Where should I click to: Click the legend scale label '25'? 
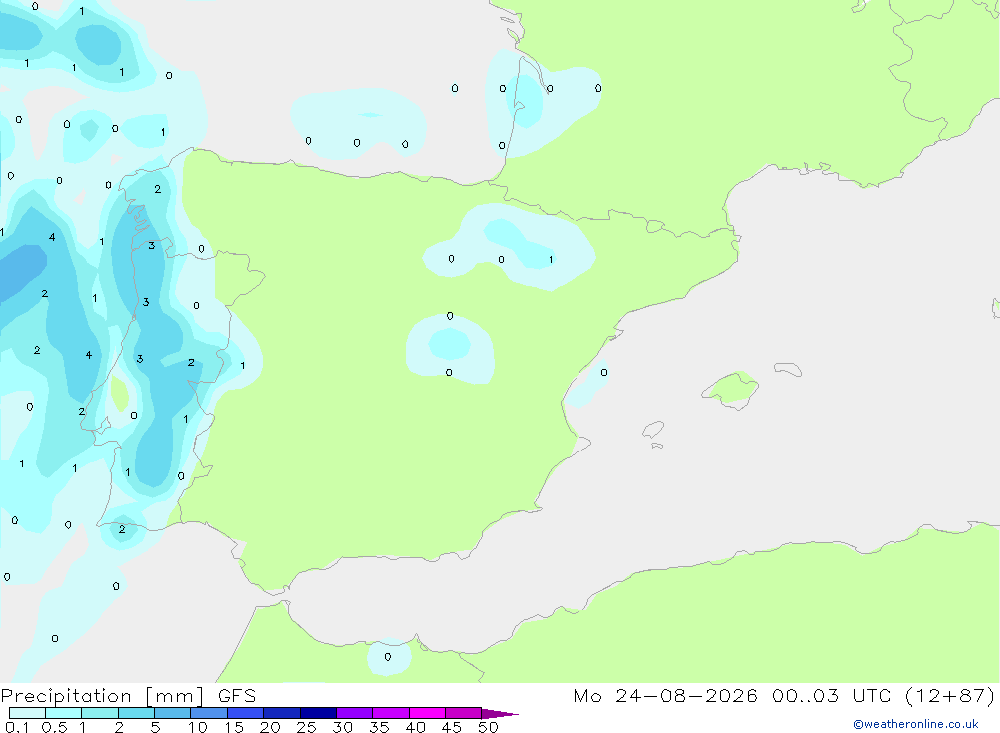point(306,727)
